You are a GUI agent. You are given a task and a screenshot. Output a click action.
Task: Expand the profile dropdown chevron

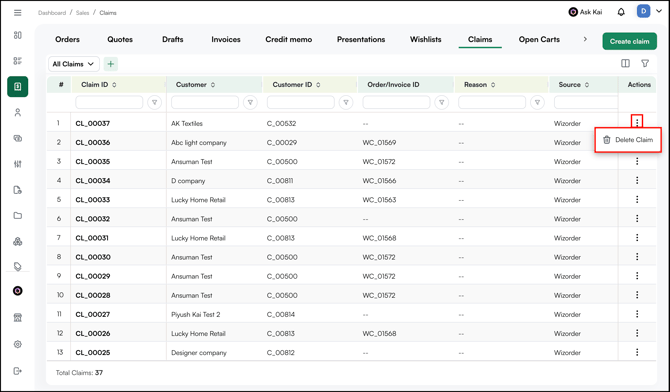659,12
